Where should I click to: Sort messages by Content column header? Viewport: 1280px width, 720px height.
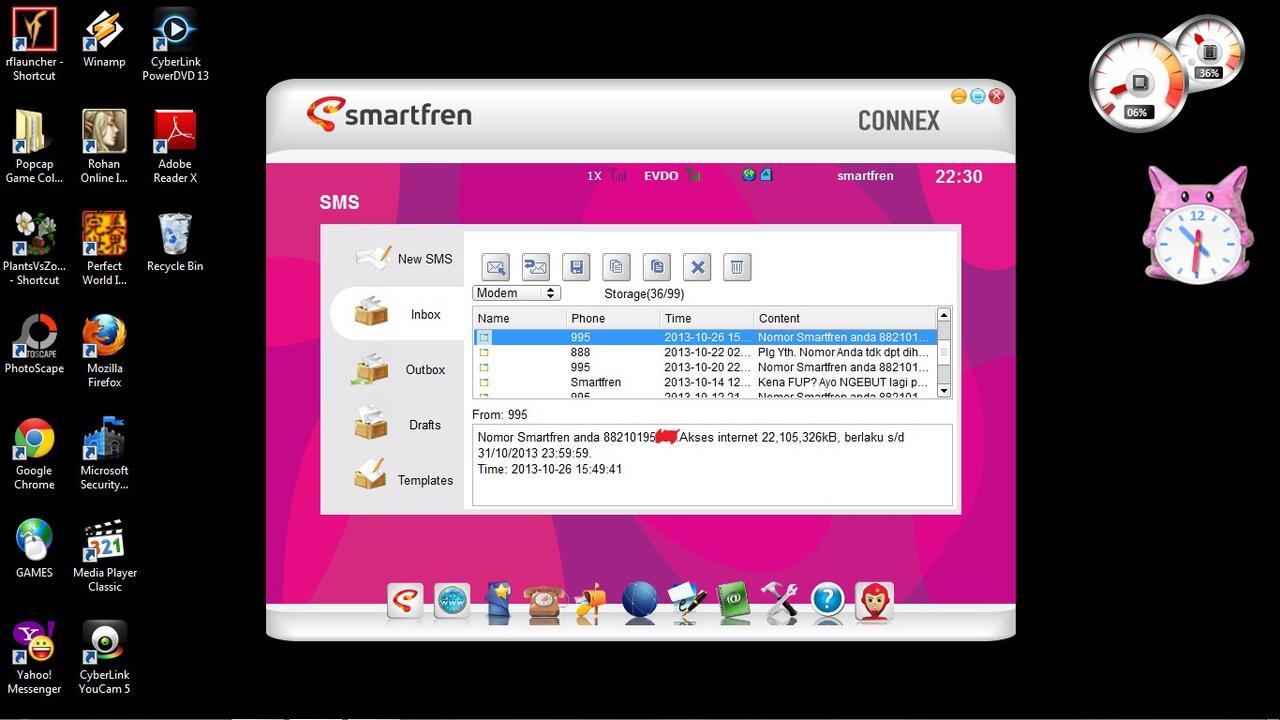[844, 318]
